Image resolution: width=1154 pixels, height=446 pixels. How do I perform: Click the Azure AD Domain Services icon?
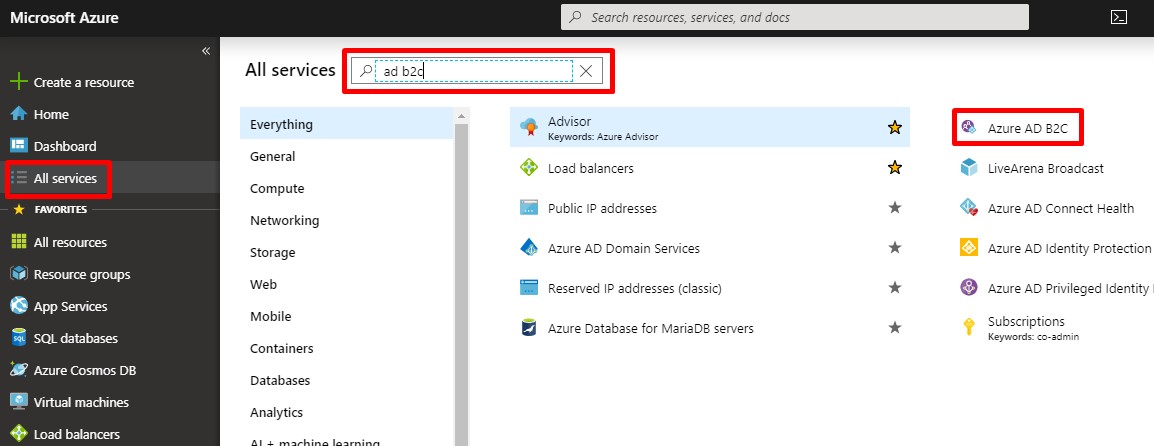coord(528,248)
